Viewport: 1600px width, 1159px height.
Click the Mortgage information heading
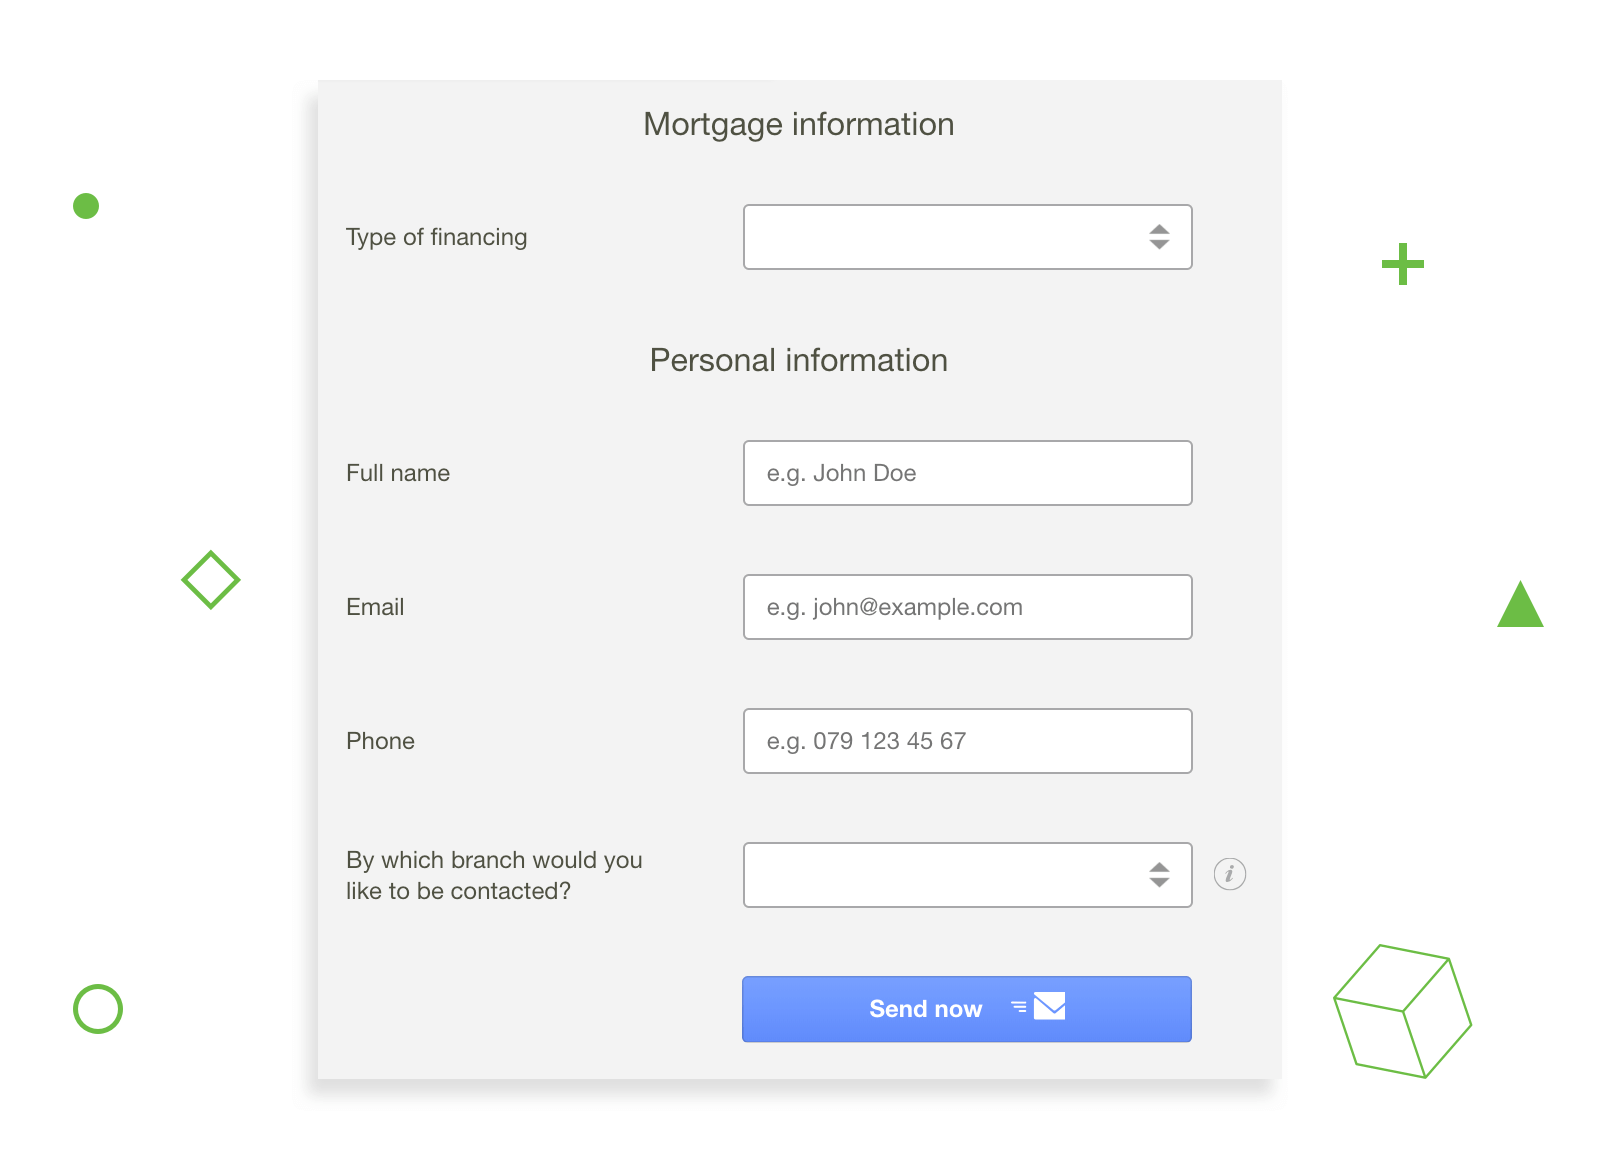point(799,123)
